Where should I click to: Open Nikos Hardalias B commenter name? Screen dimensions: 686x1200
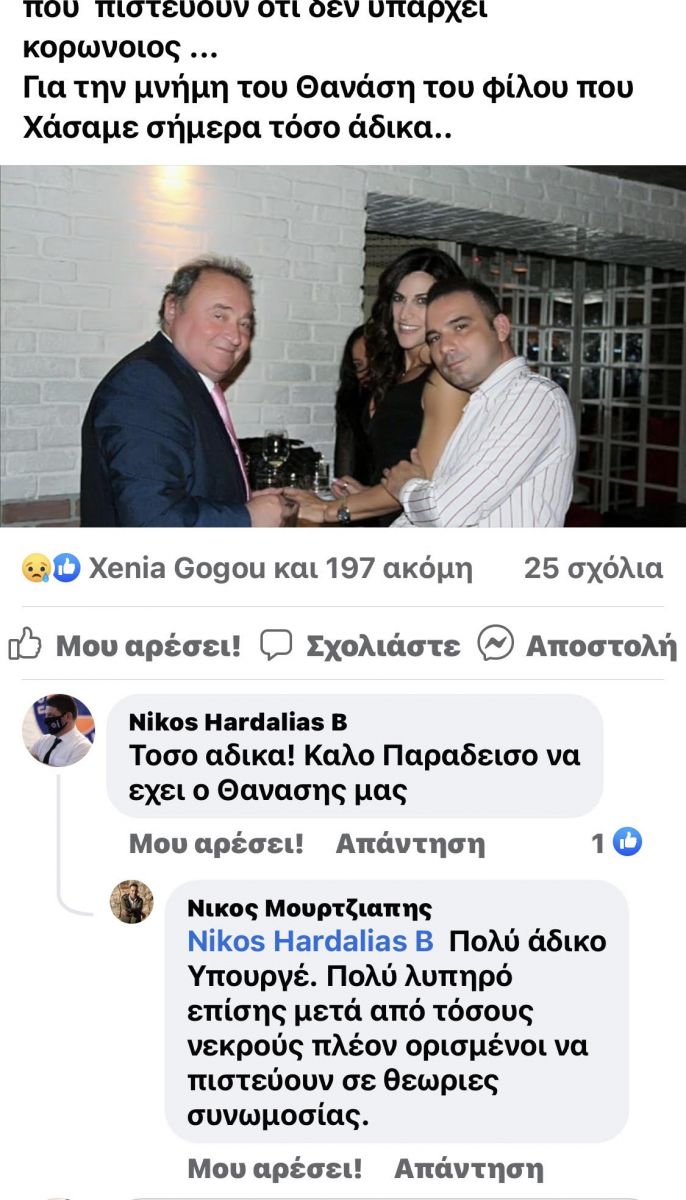238,722
